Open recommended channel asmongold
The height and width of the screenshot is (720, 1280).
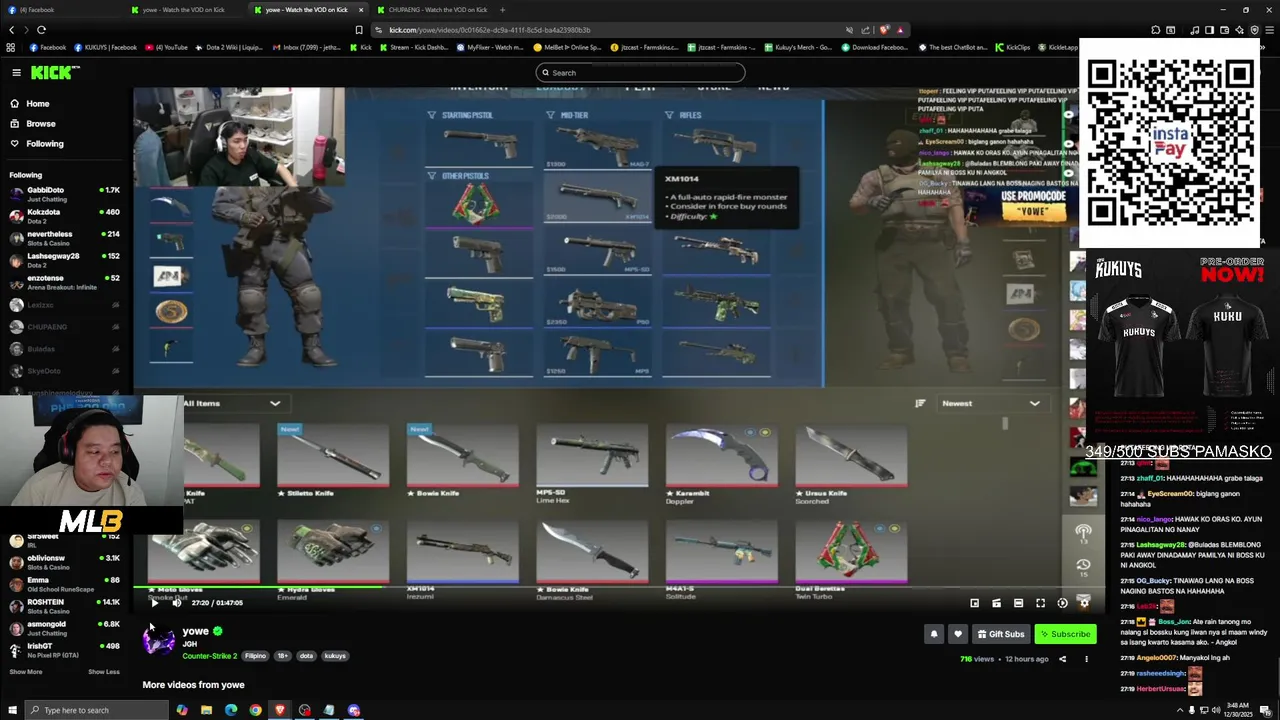pyautogui.click(x=65, y=628)
